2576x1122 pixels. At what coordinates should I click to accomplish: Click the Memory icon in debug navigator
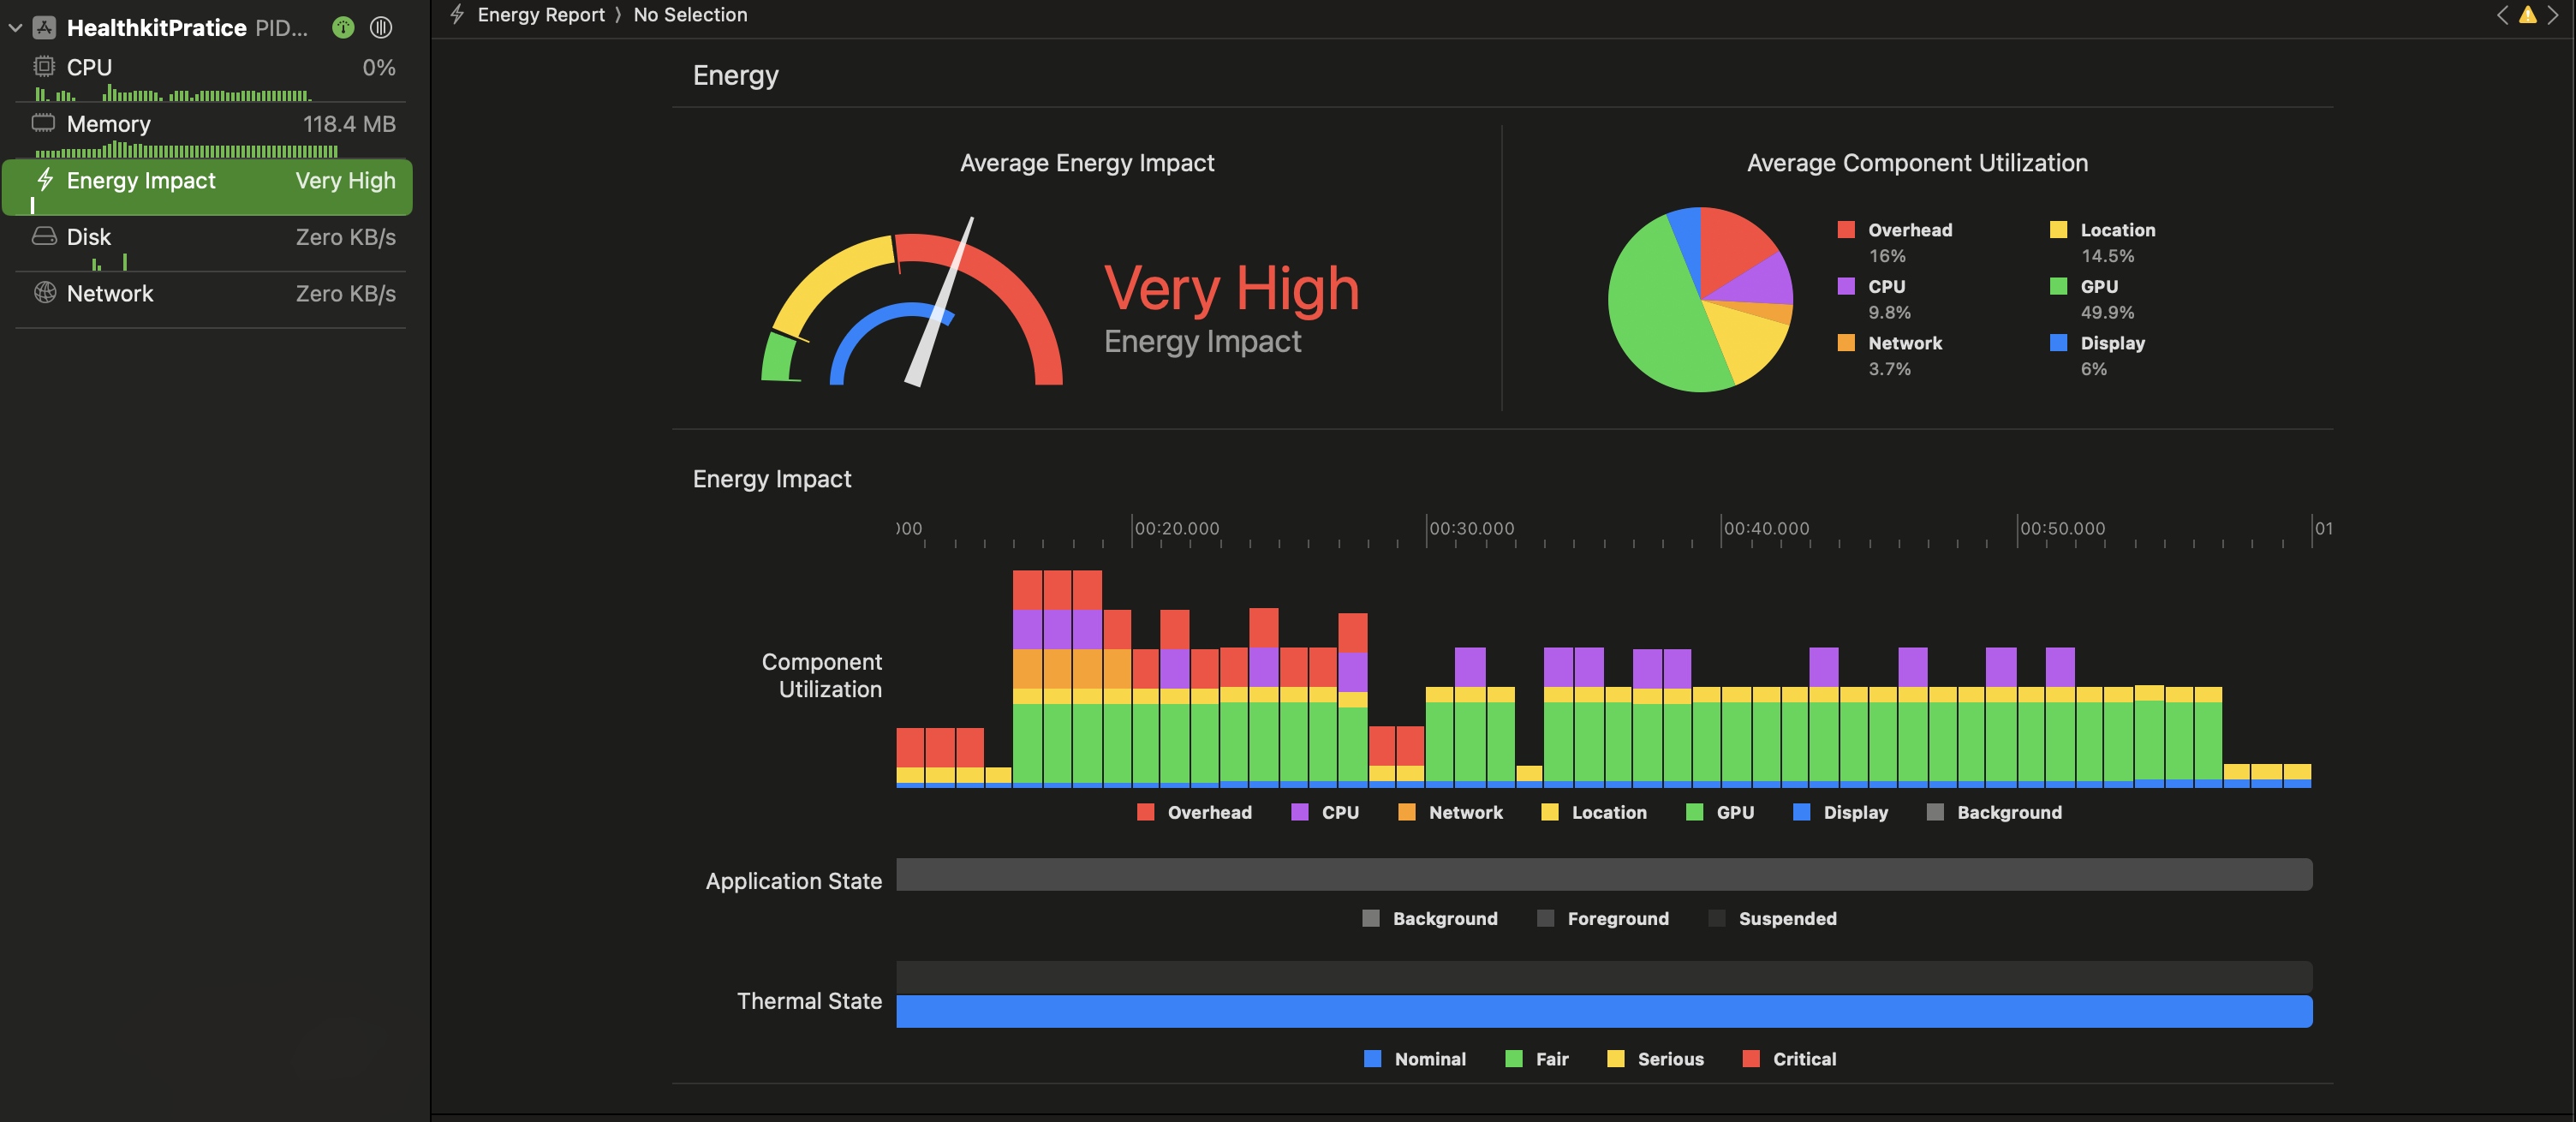[x=44, y=123]
